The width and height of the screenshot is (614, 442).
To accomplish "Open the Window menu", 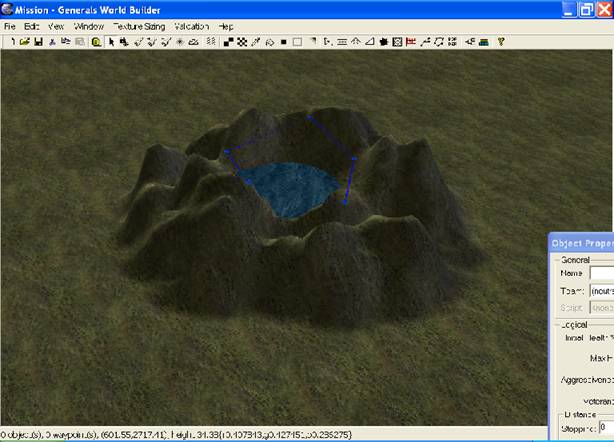I will [89, 27].
